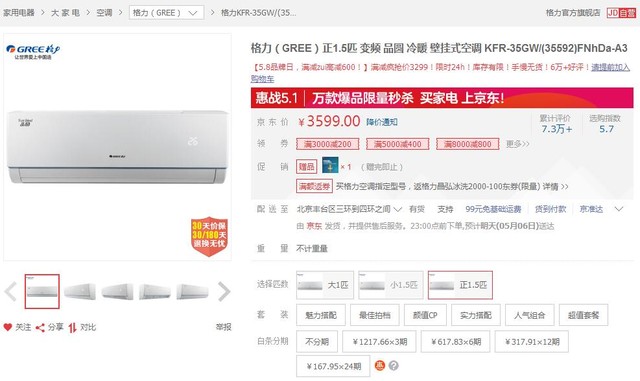Open the 格力（GREE）brand dropdown
Viewport: 640px width, 381px height.
166,13
